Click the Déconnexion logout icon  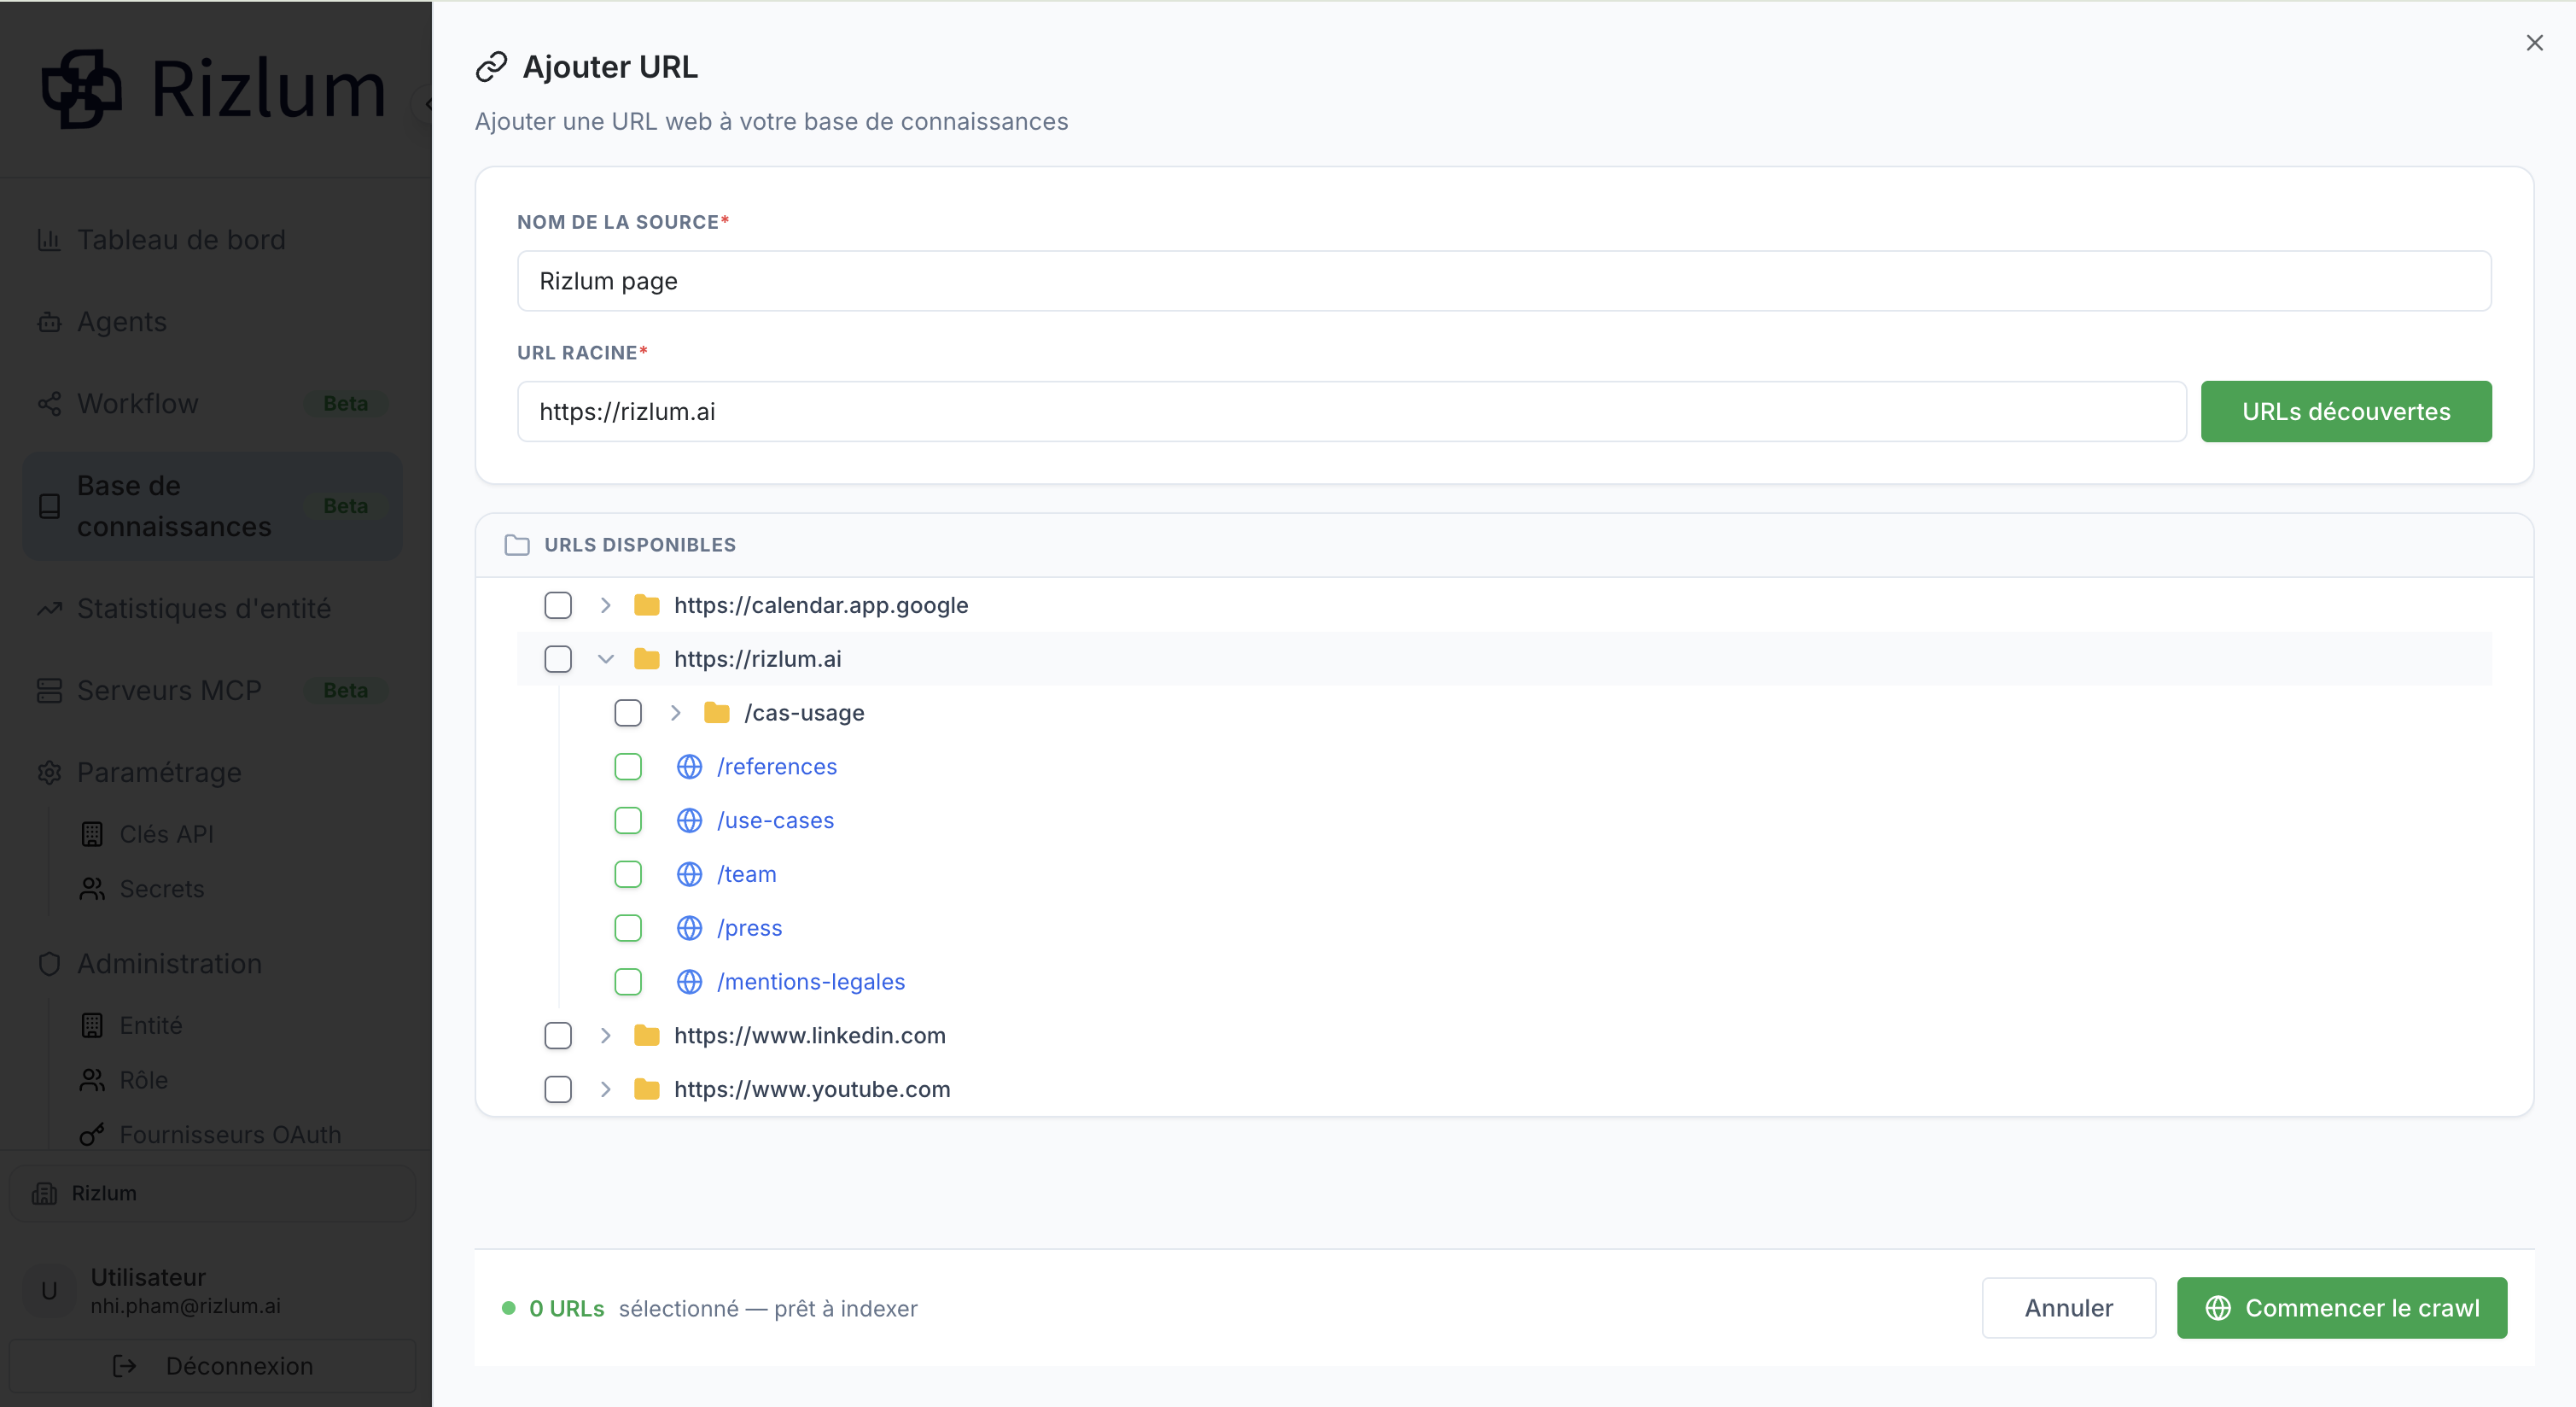tap(125, 1366)
